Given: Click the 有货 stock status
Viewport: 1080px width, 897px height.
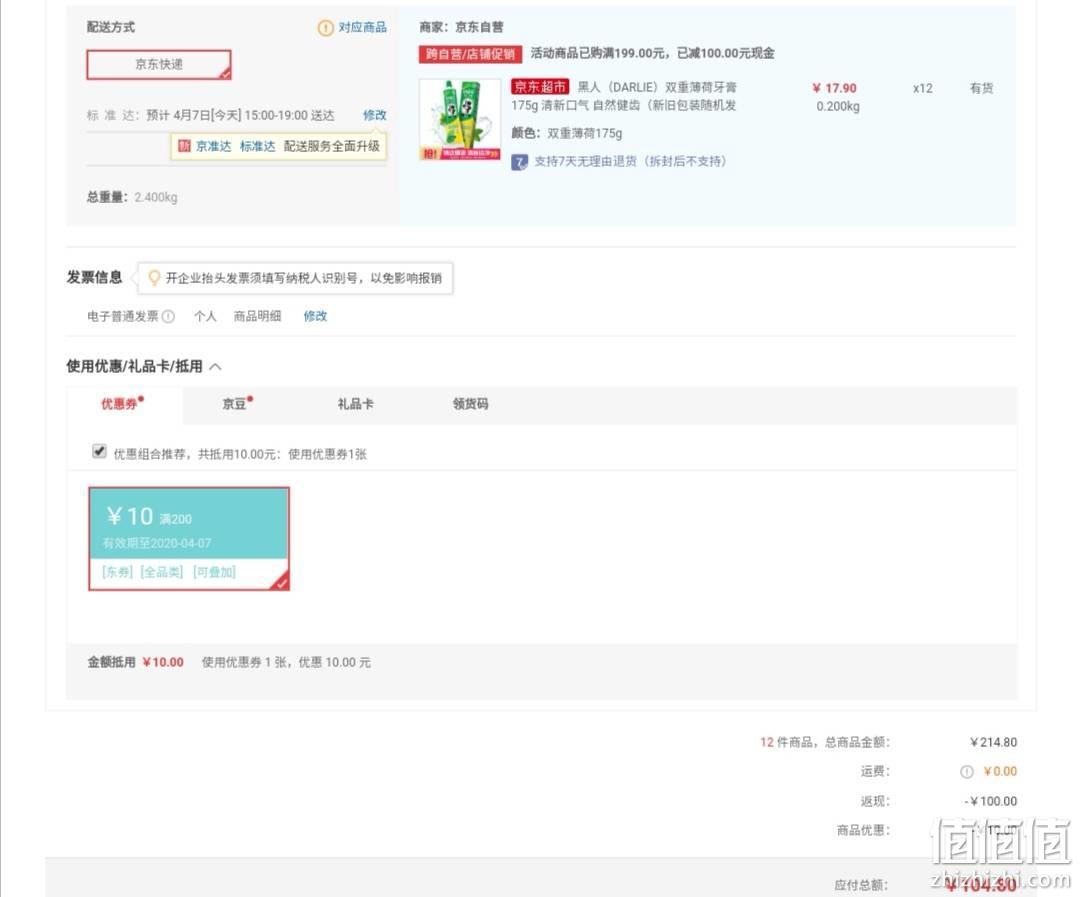Looking at the screenshot, I should pyautogui.click(x=982, y=88).
